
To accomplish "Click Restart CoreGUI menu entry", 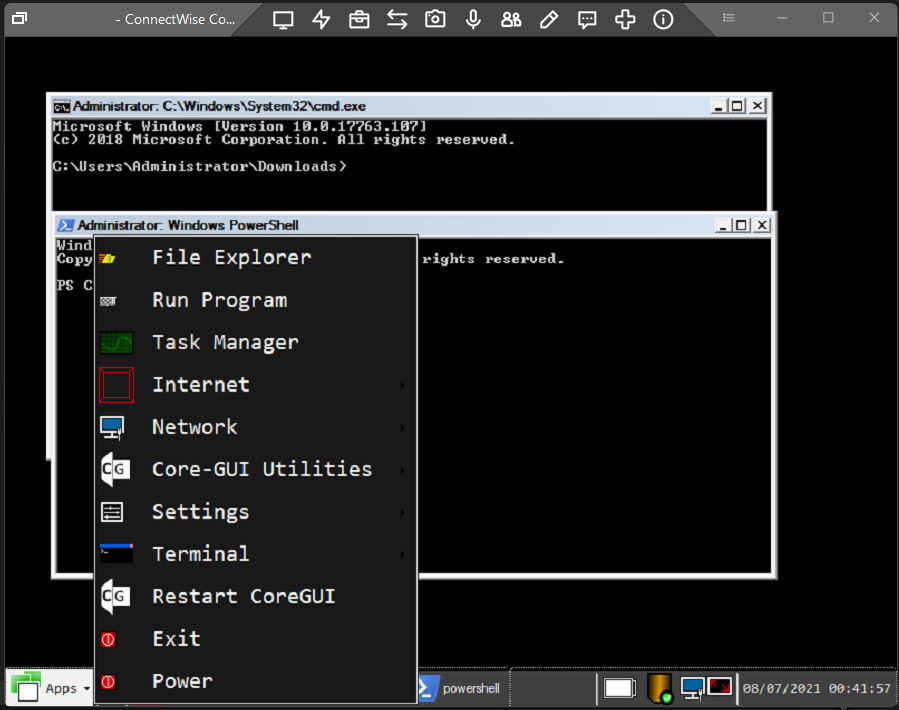I will pos(243,596).
